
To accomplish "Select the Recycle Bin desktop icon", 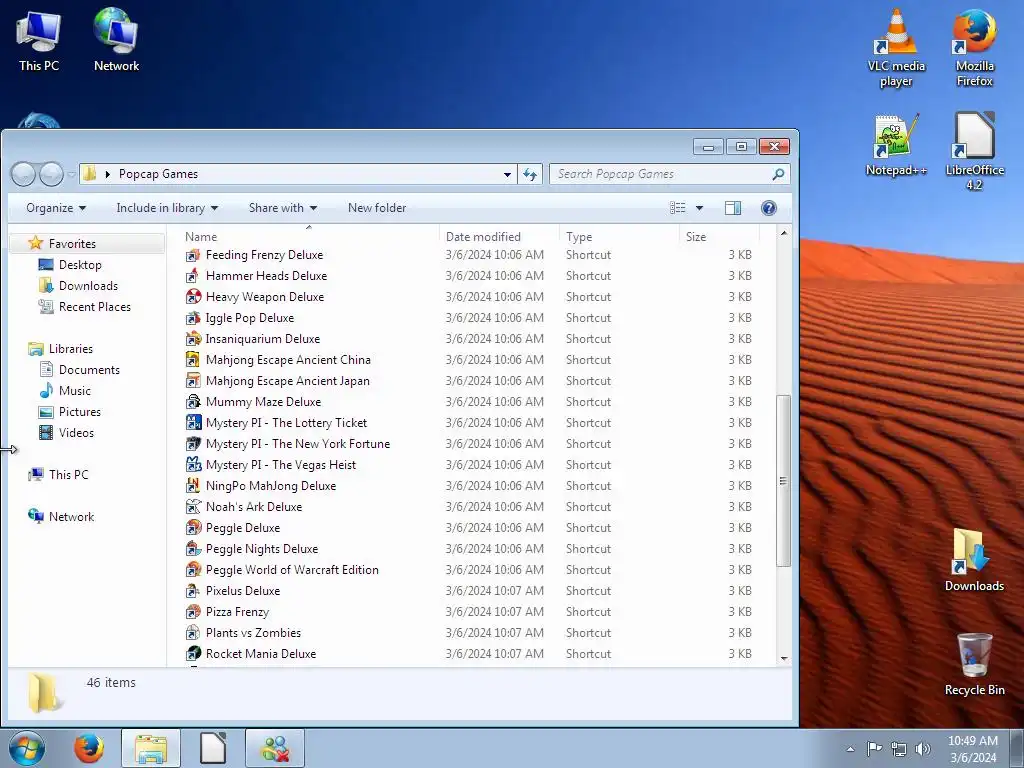I will [974, 664].
